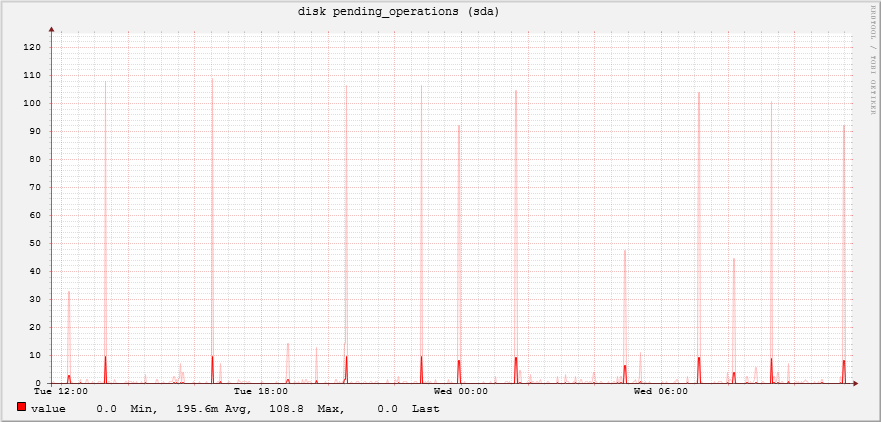Select the 'Tue 12:00' x-axis label
The width and height of the screenshot is (881, 422).
(61, 391)
